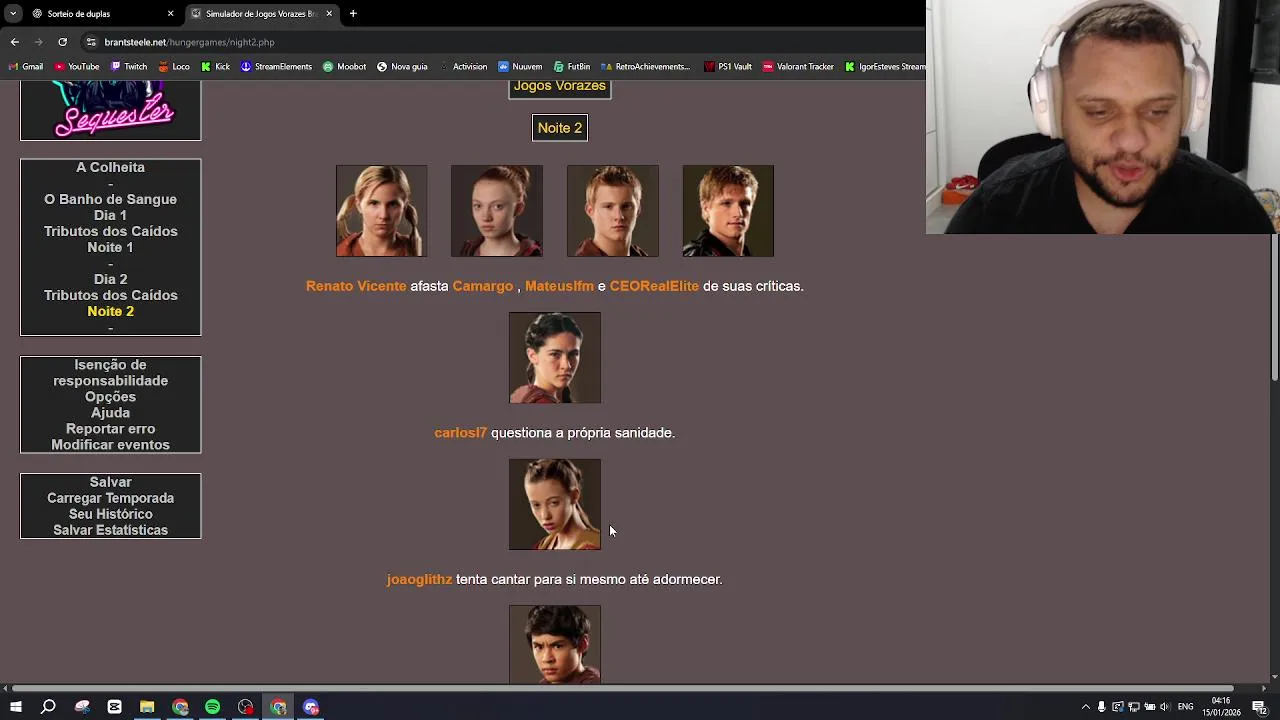Open the Valorant Tracker bookmark
Screen dimensions: 1280x720
point(798,67)
